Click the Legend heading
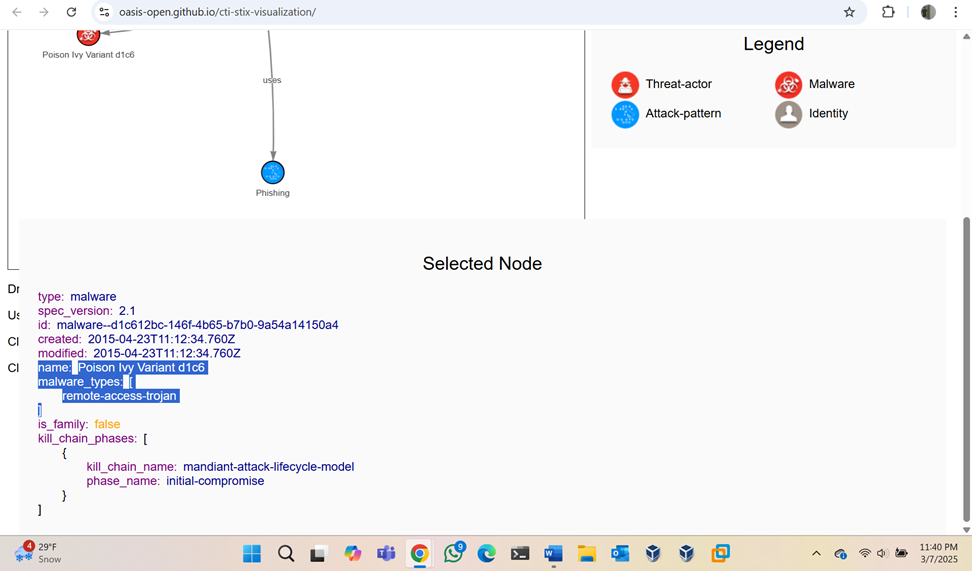This screenshot has height=571, width=972. click(x=774, y=44)
